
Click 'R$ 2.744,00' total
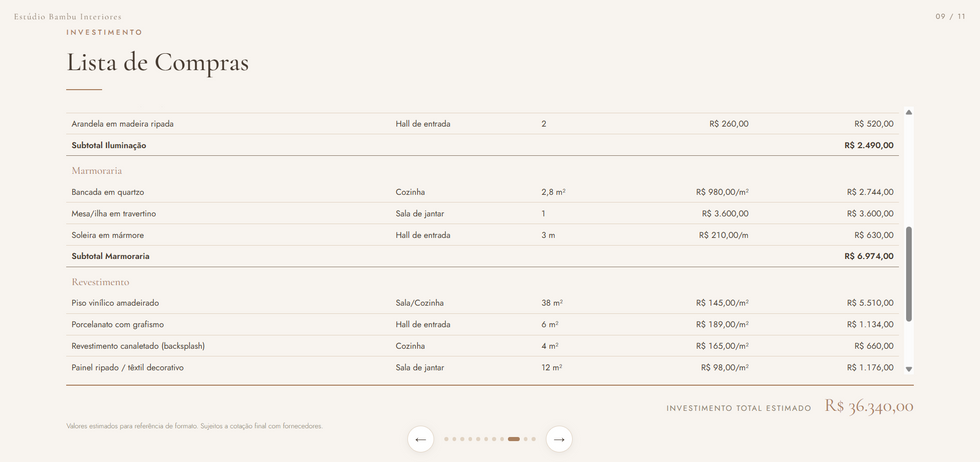(x=870, y=192)
